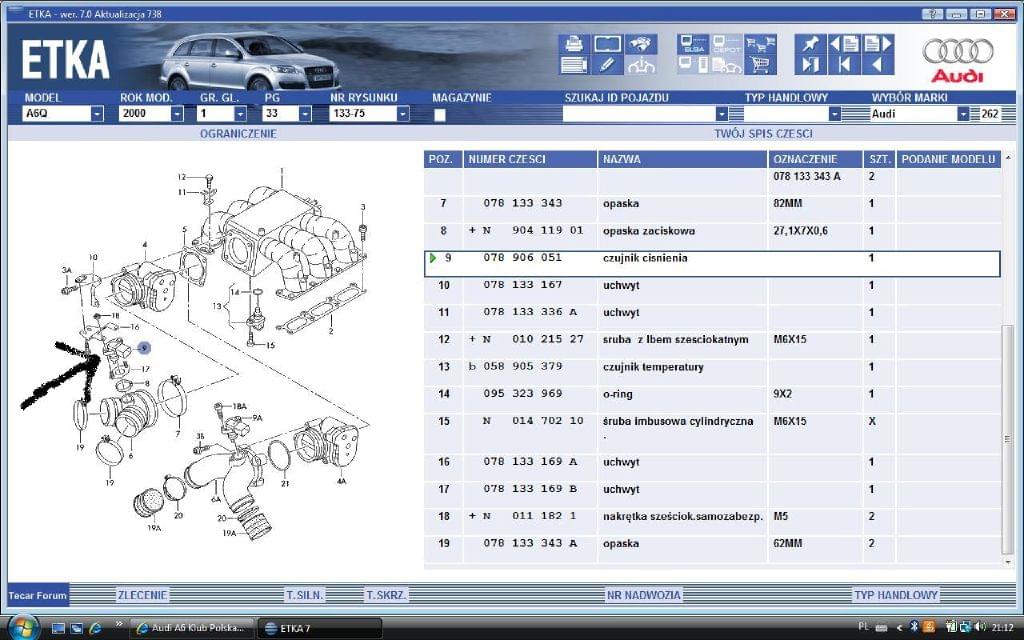Click the Tecar Forum button
Image resolution: width=1024 pixels, height=640 pixels.
pos(38,595)
